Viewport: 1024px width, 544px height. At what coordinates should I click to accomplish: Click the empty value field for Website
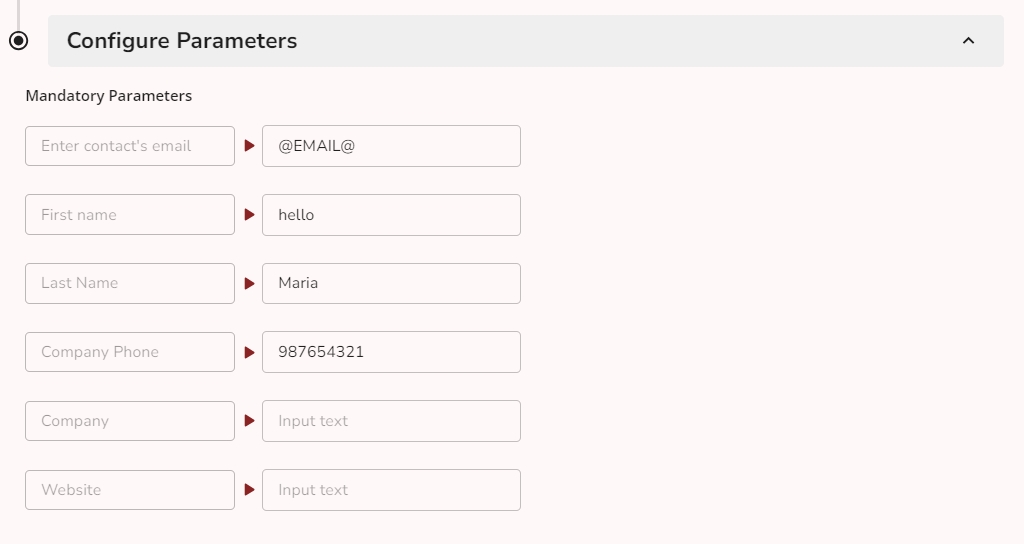[x=391, y=490]
